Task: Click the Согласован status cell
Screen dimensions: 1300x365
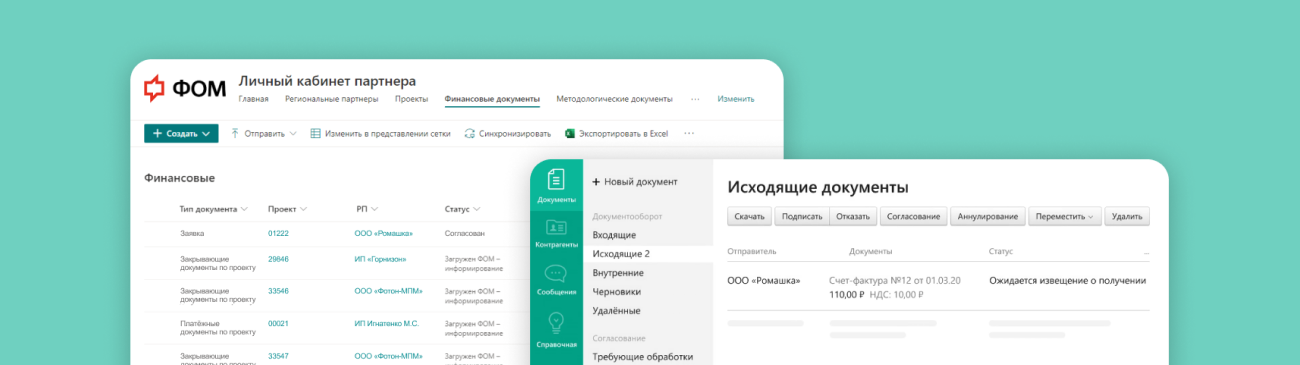Action: tap(465, 233)
